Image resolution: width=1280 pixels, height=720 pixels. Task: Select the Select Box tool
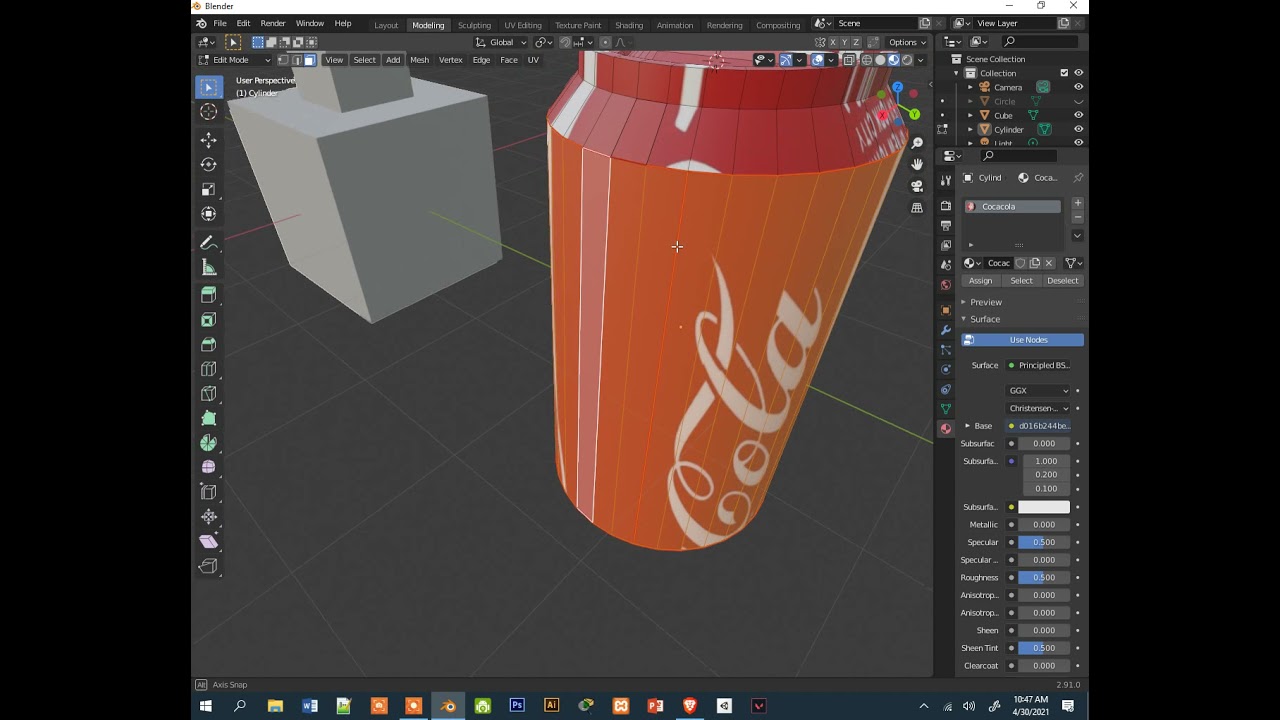pos(208,88)
